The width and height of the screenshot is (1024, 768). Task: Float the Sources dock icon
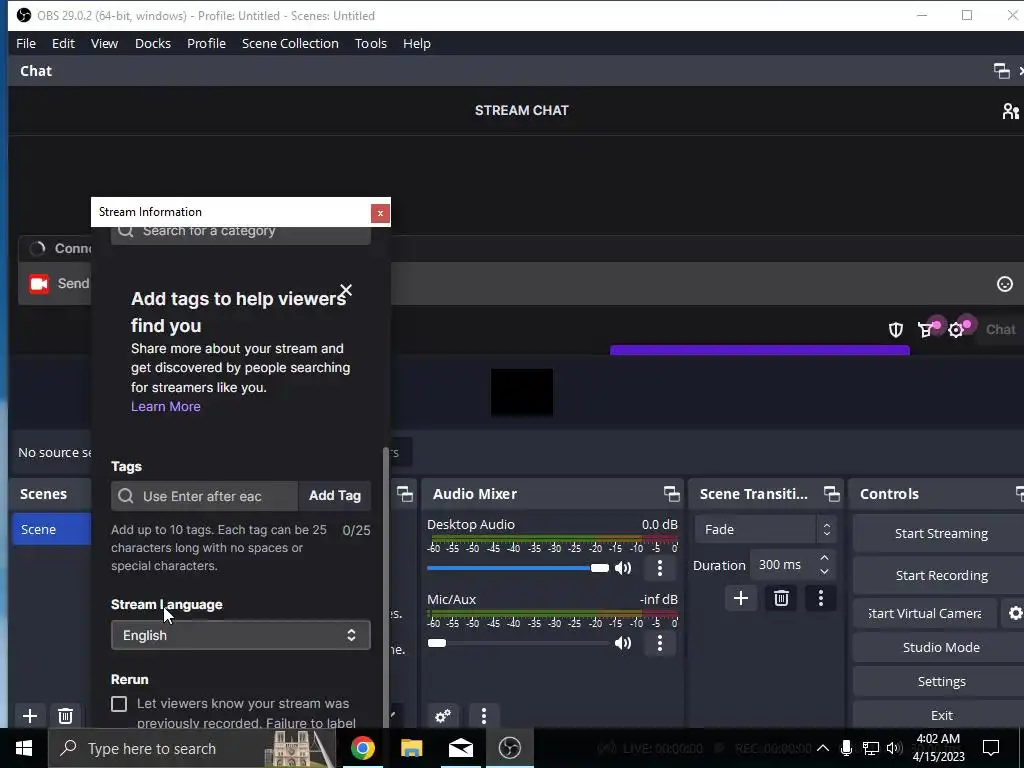tap(405, 494)
